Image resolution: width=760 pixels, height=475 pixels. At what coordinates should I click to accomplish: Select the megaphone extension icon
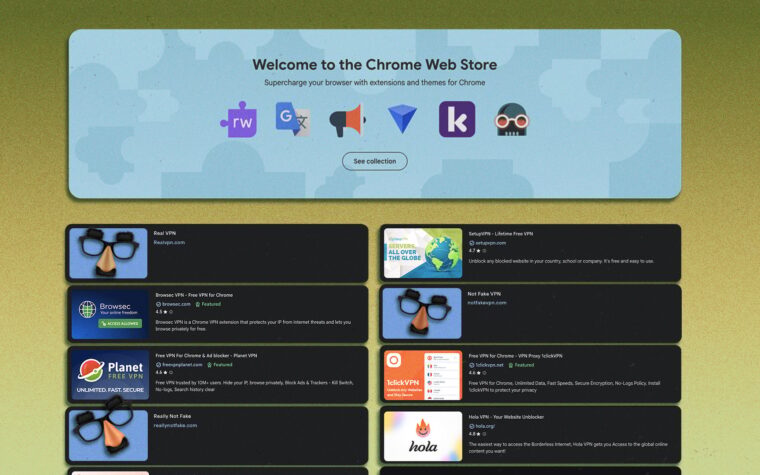coord(347,120)
